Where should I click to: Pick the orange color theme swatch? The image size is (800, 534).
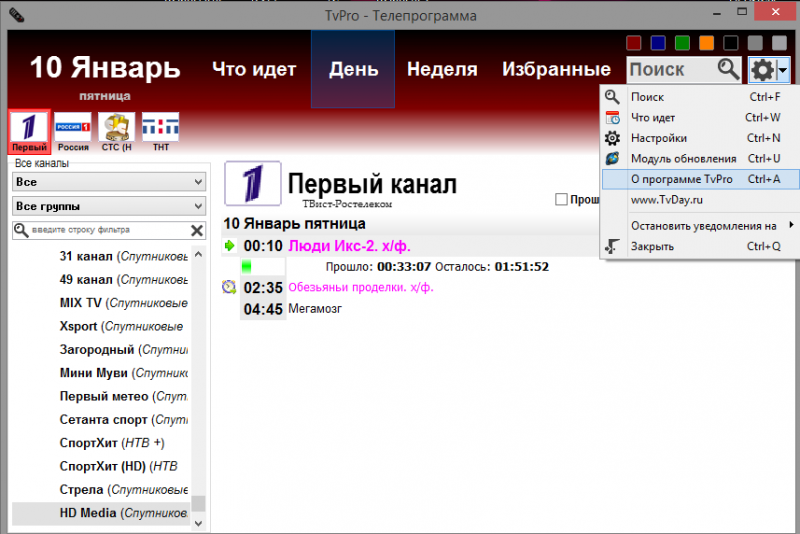pos(706,43)
